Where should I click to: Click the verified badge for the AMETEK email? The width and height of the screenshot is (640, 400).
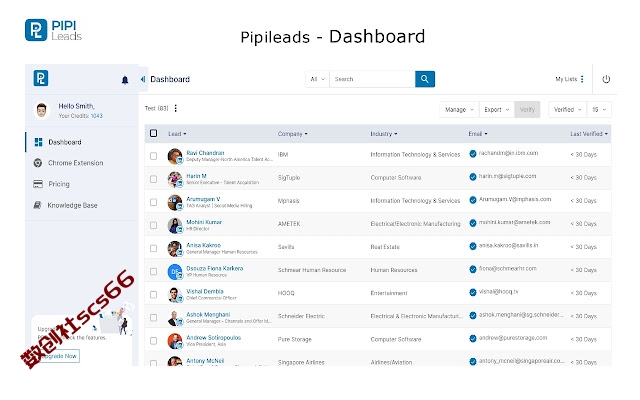(x=473, y=223)
